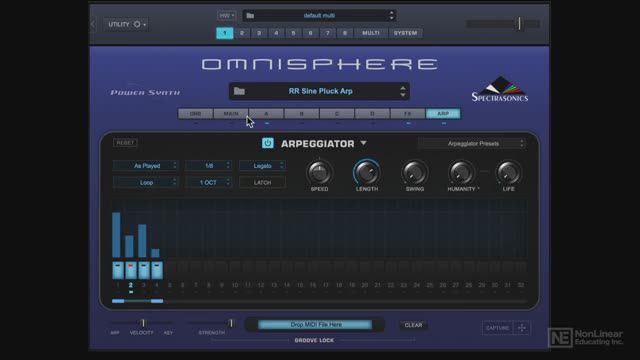Select part 1 button
Image resolution: width=640 pixels, height=360 pixels.
coord(224,33)
